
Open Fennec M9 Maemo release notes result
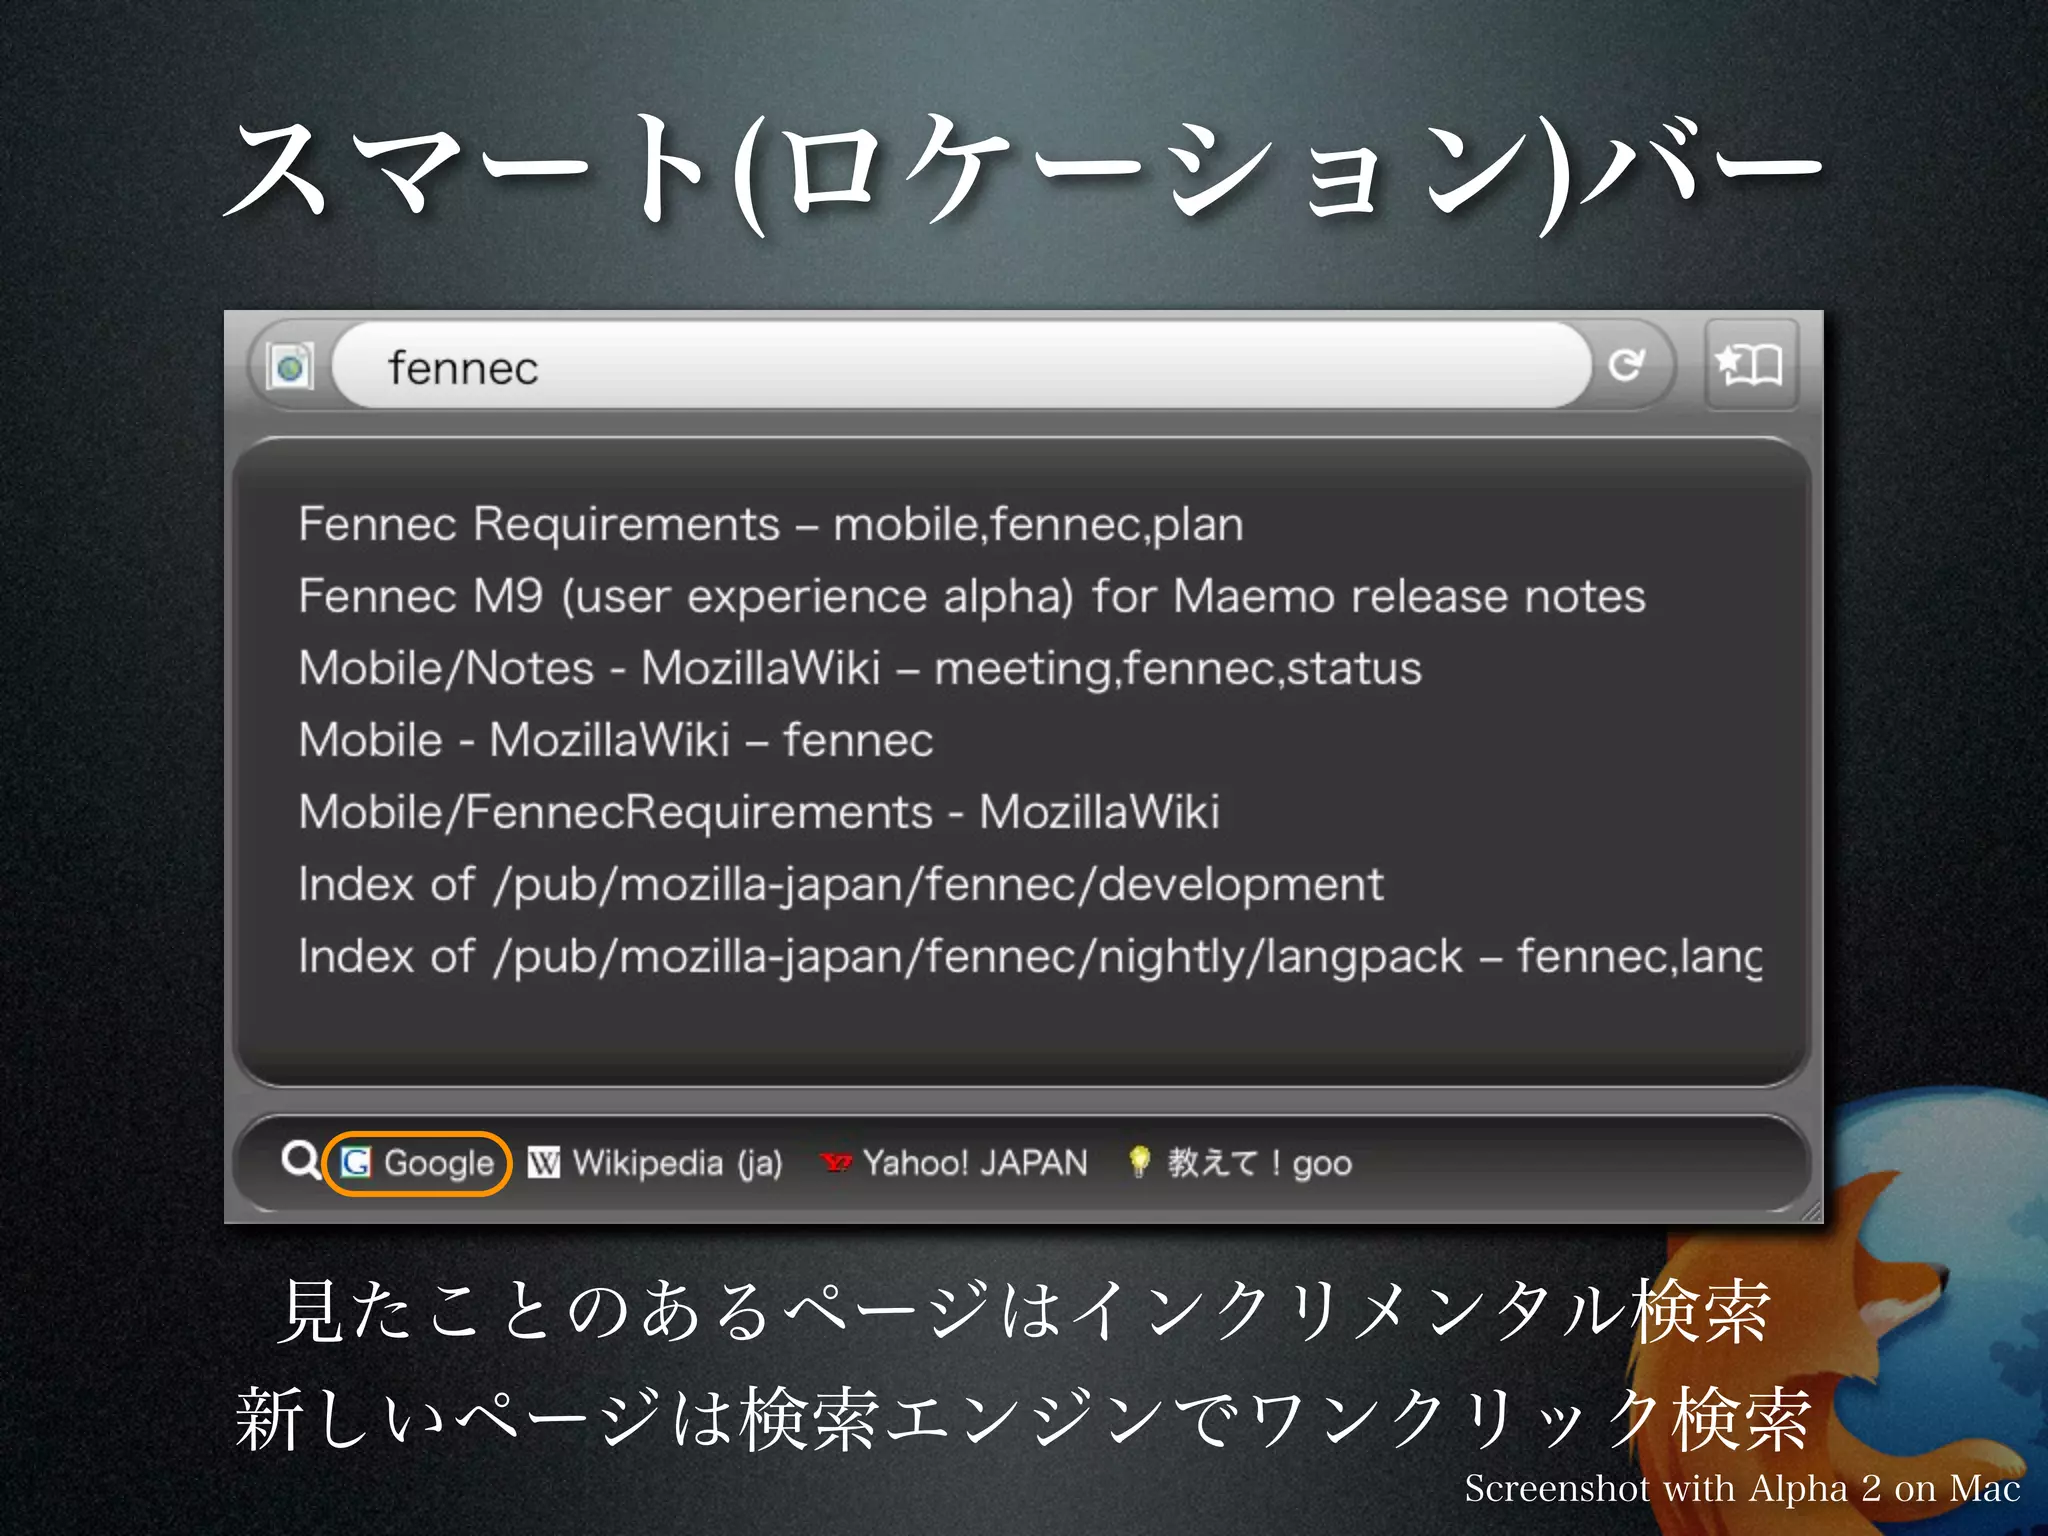[970, 596]
